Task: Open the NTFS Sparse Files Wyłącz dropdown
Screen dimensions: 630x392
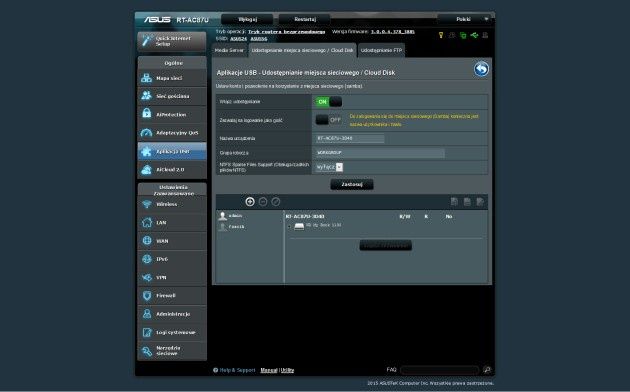Action: tap(329, 167)
